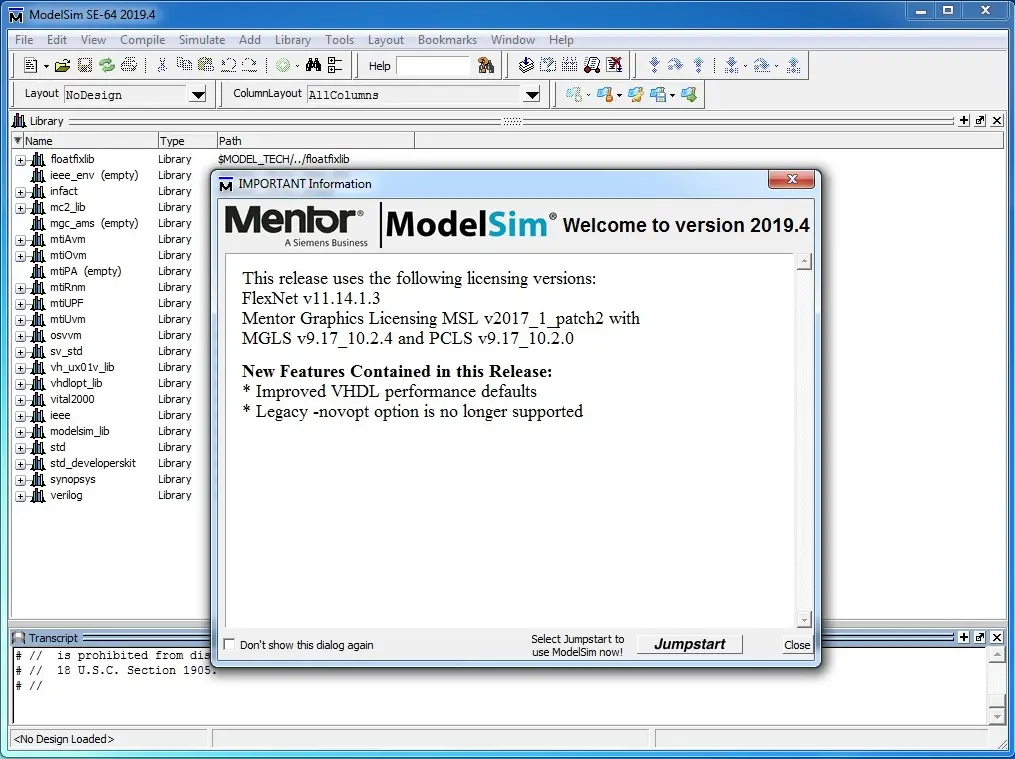Click the pencil window icon in the layout toolbar row
Screen dimensions: 1015x759
click(x=636, y=95)
